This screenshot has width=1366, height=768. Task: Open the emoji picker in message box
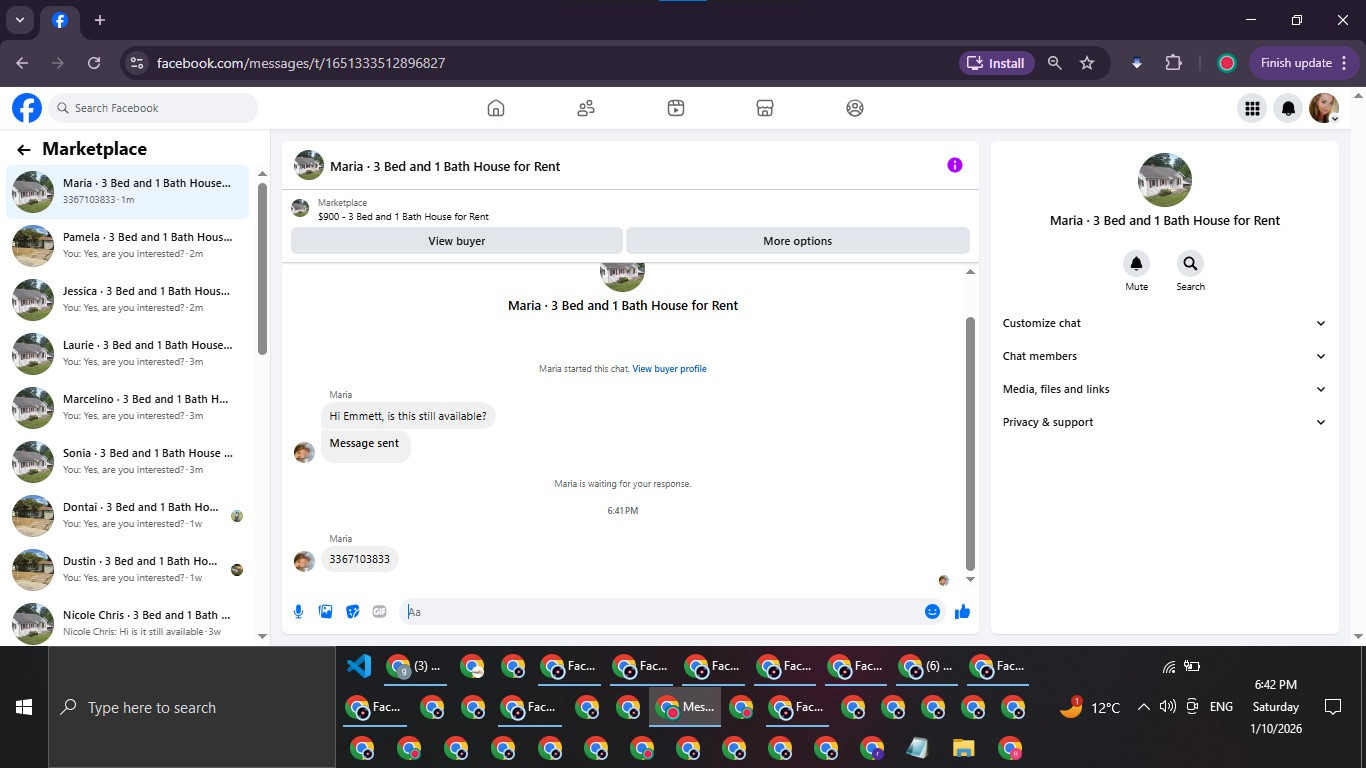932,611
